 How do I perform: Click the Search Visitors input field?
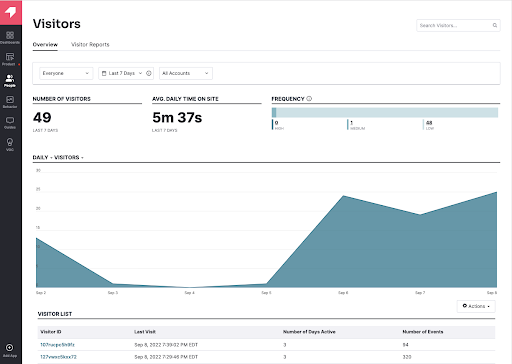458,25
